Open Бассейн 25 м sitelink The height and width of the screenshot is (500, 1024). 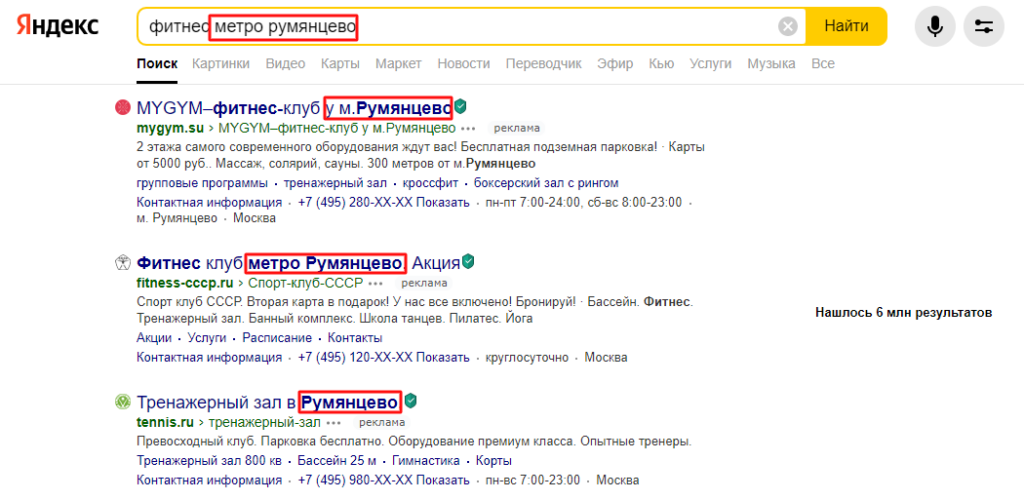tap(336, 461)
